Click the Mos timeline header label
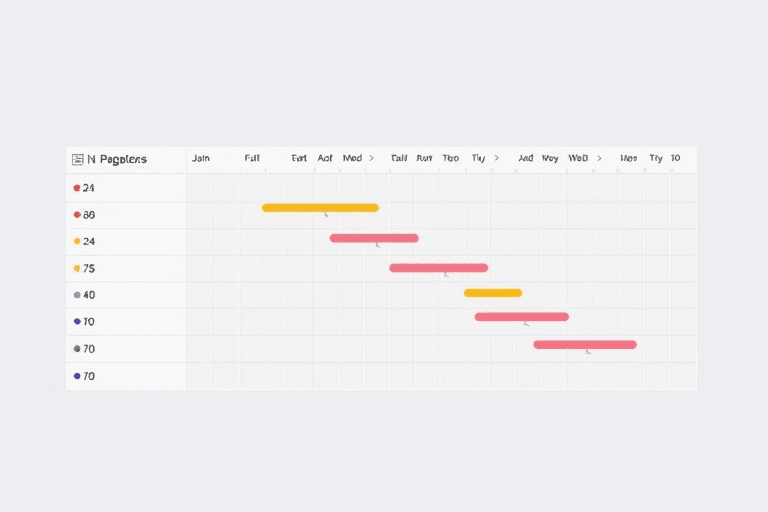This screenshot has height=512, width=768. coord(628,158)
